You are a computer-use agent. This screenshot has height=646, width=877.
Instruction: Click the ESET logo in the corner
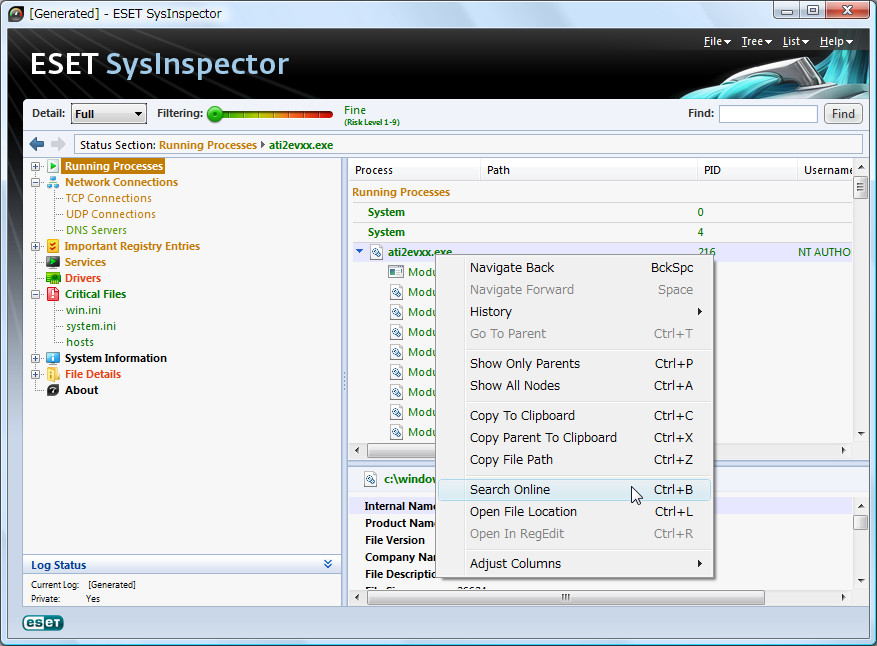(x=42, y=622)
